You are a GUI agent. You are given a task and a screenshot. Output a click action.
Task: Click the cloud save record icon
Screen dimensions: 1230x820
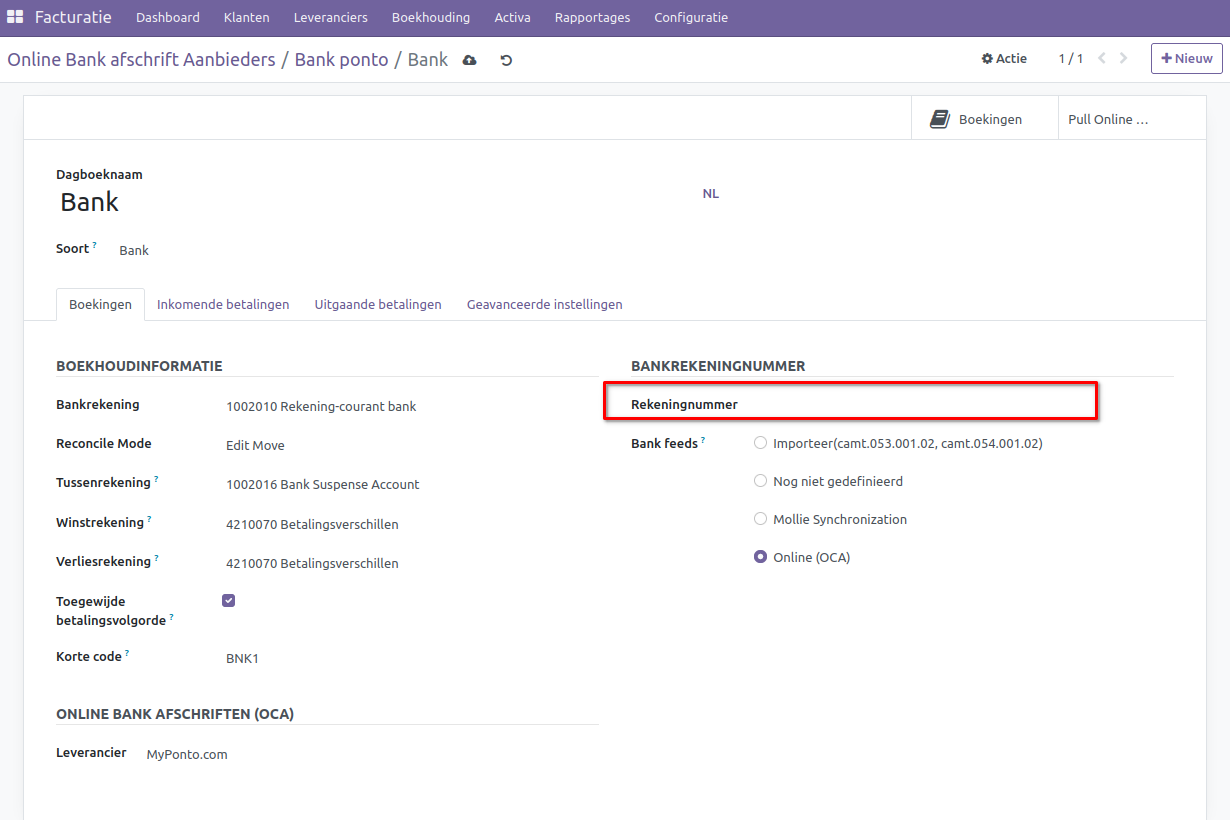point(470,60)
